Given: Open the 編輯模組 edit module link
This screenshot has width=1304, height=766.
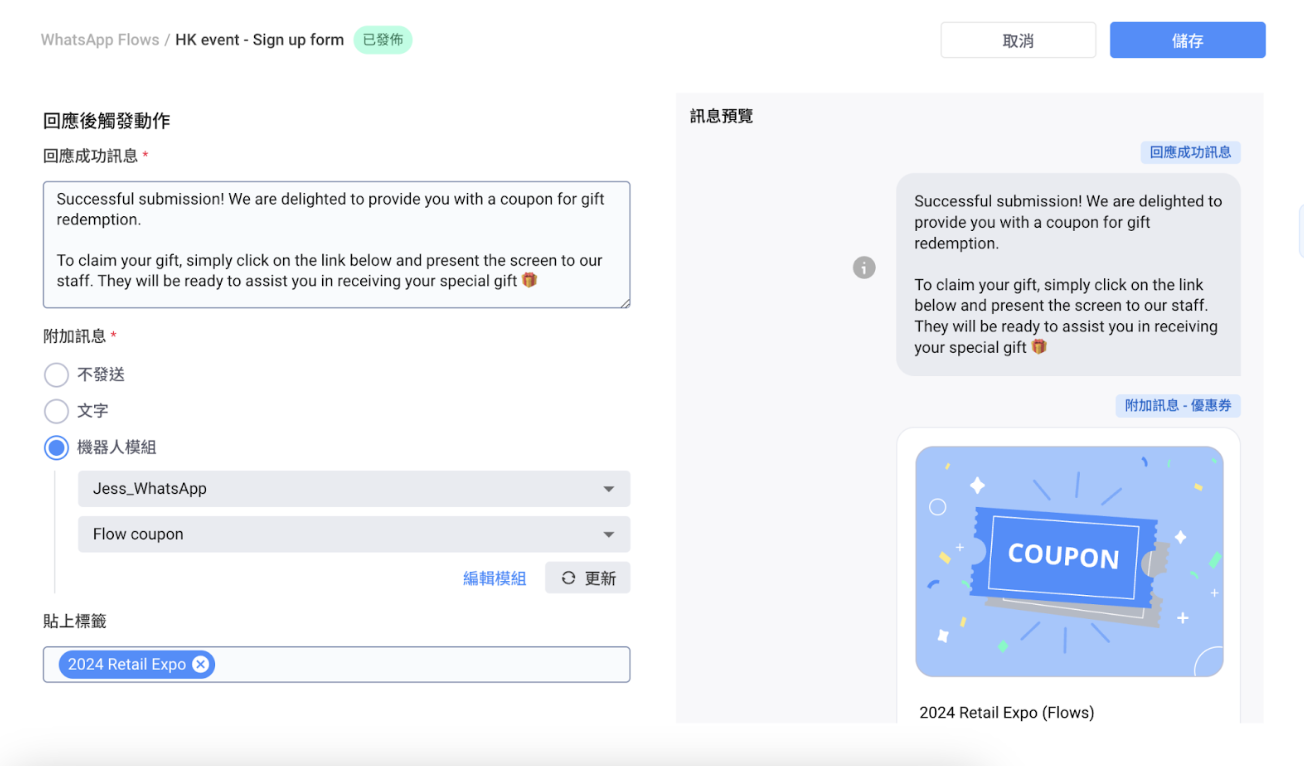Looking at the screenshot, I should point(494,578).
